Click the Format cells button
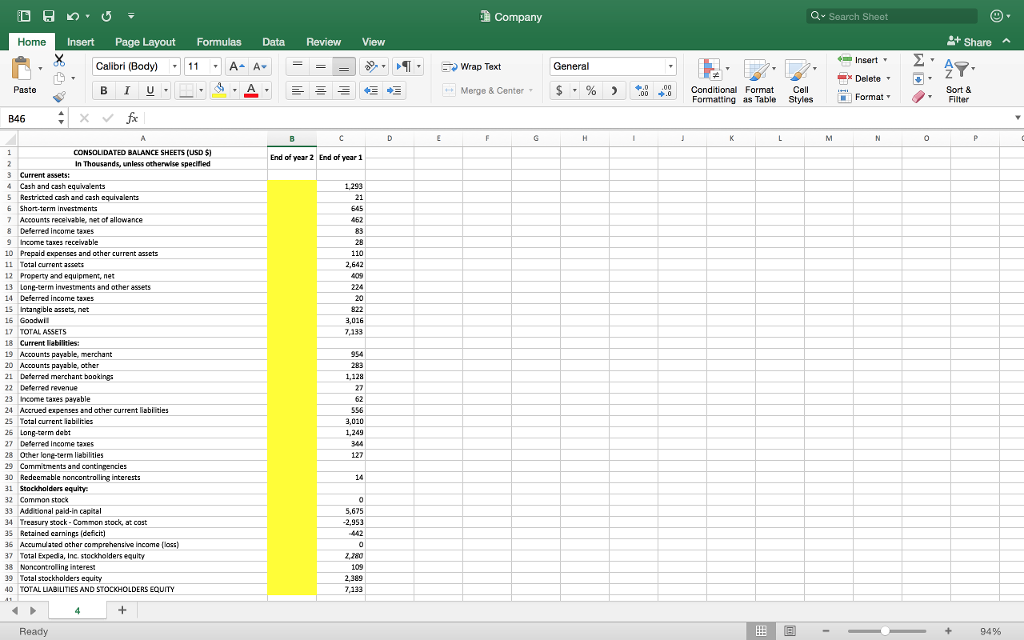1024x640 pixels. (x=864, y=97)
